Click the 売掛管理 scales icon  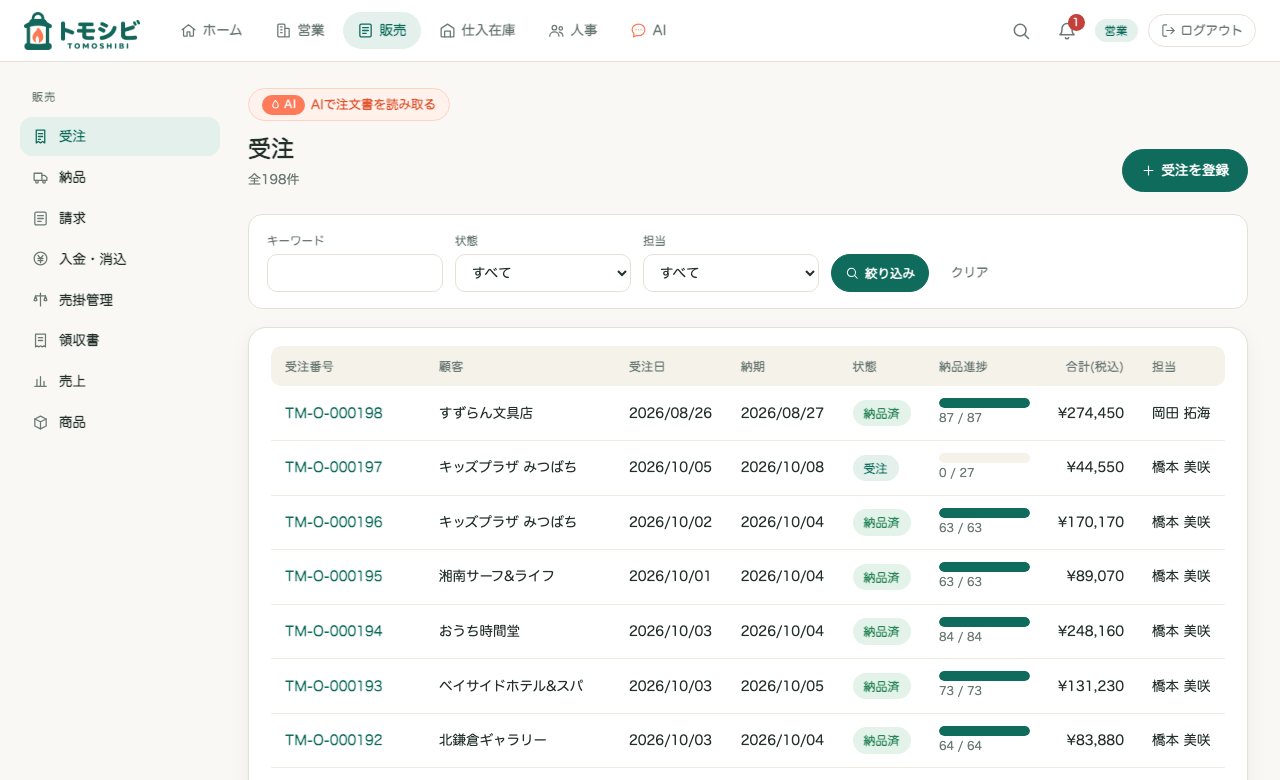(x=40, y=300)
